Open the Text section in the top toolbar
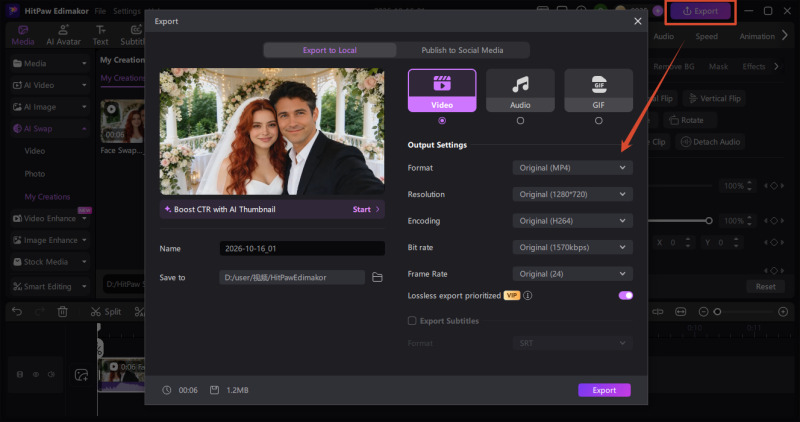 [x=101, y=36]
